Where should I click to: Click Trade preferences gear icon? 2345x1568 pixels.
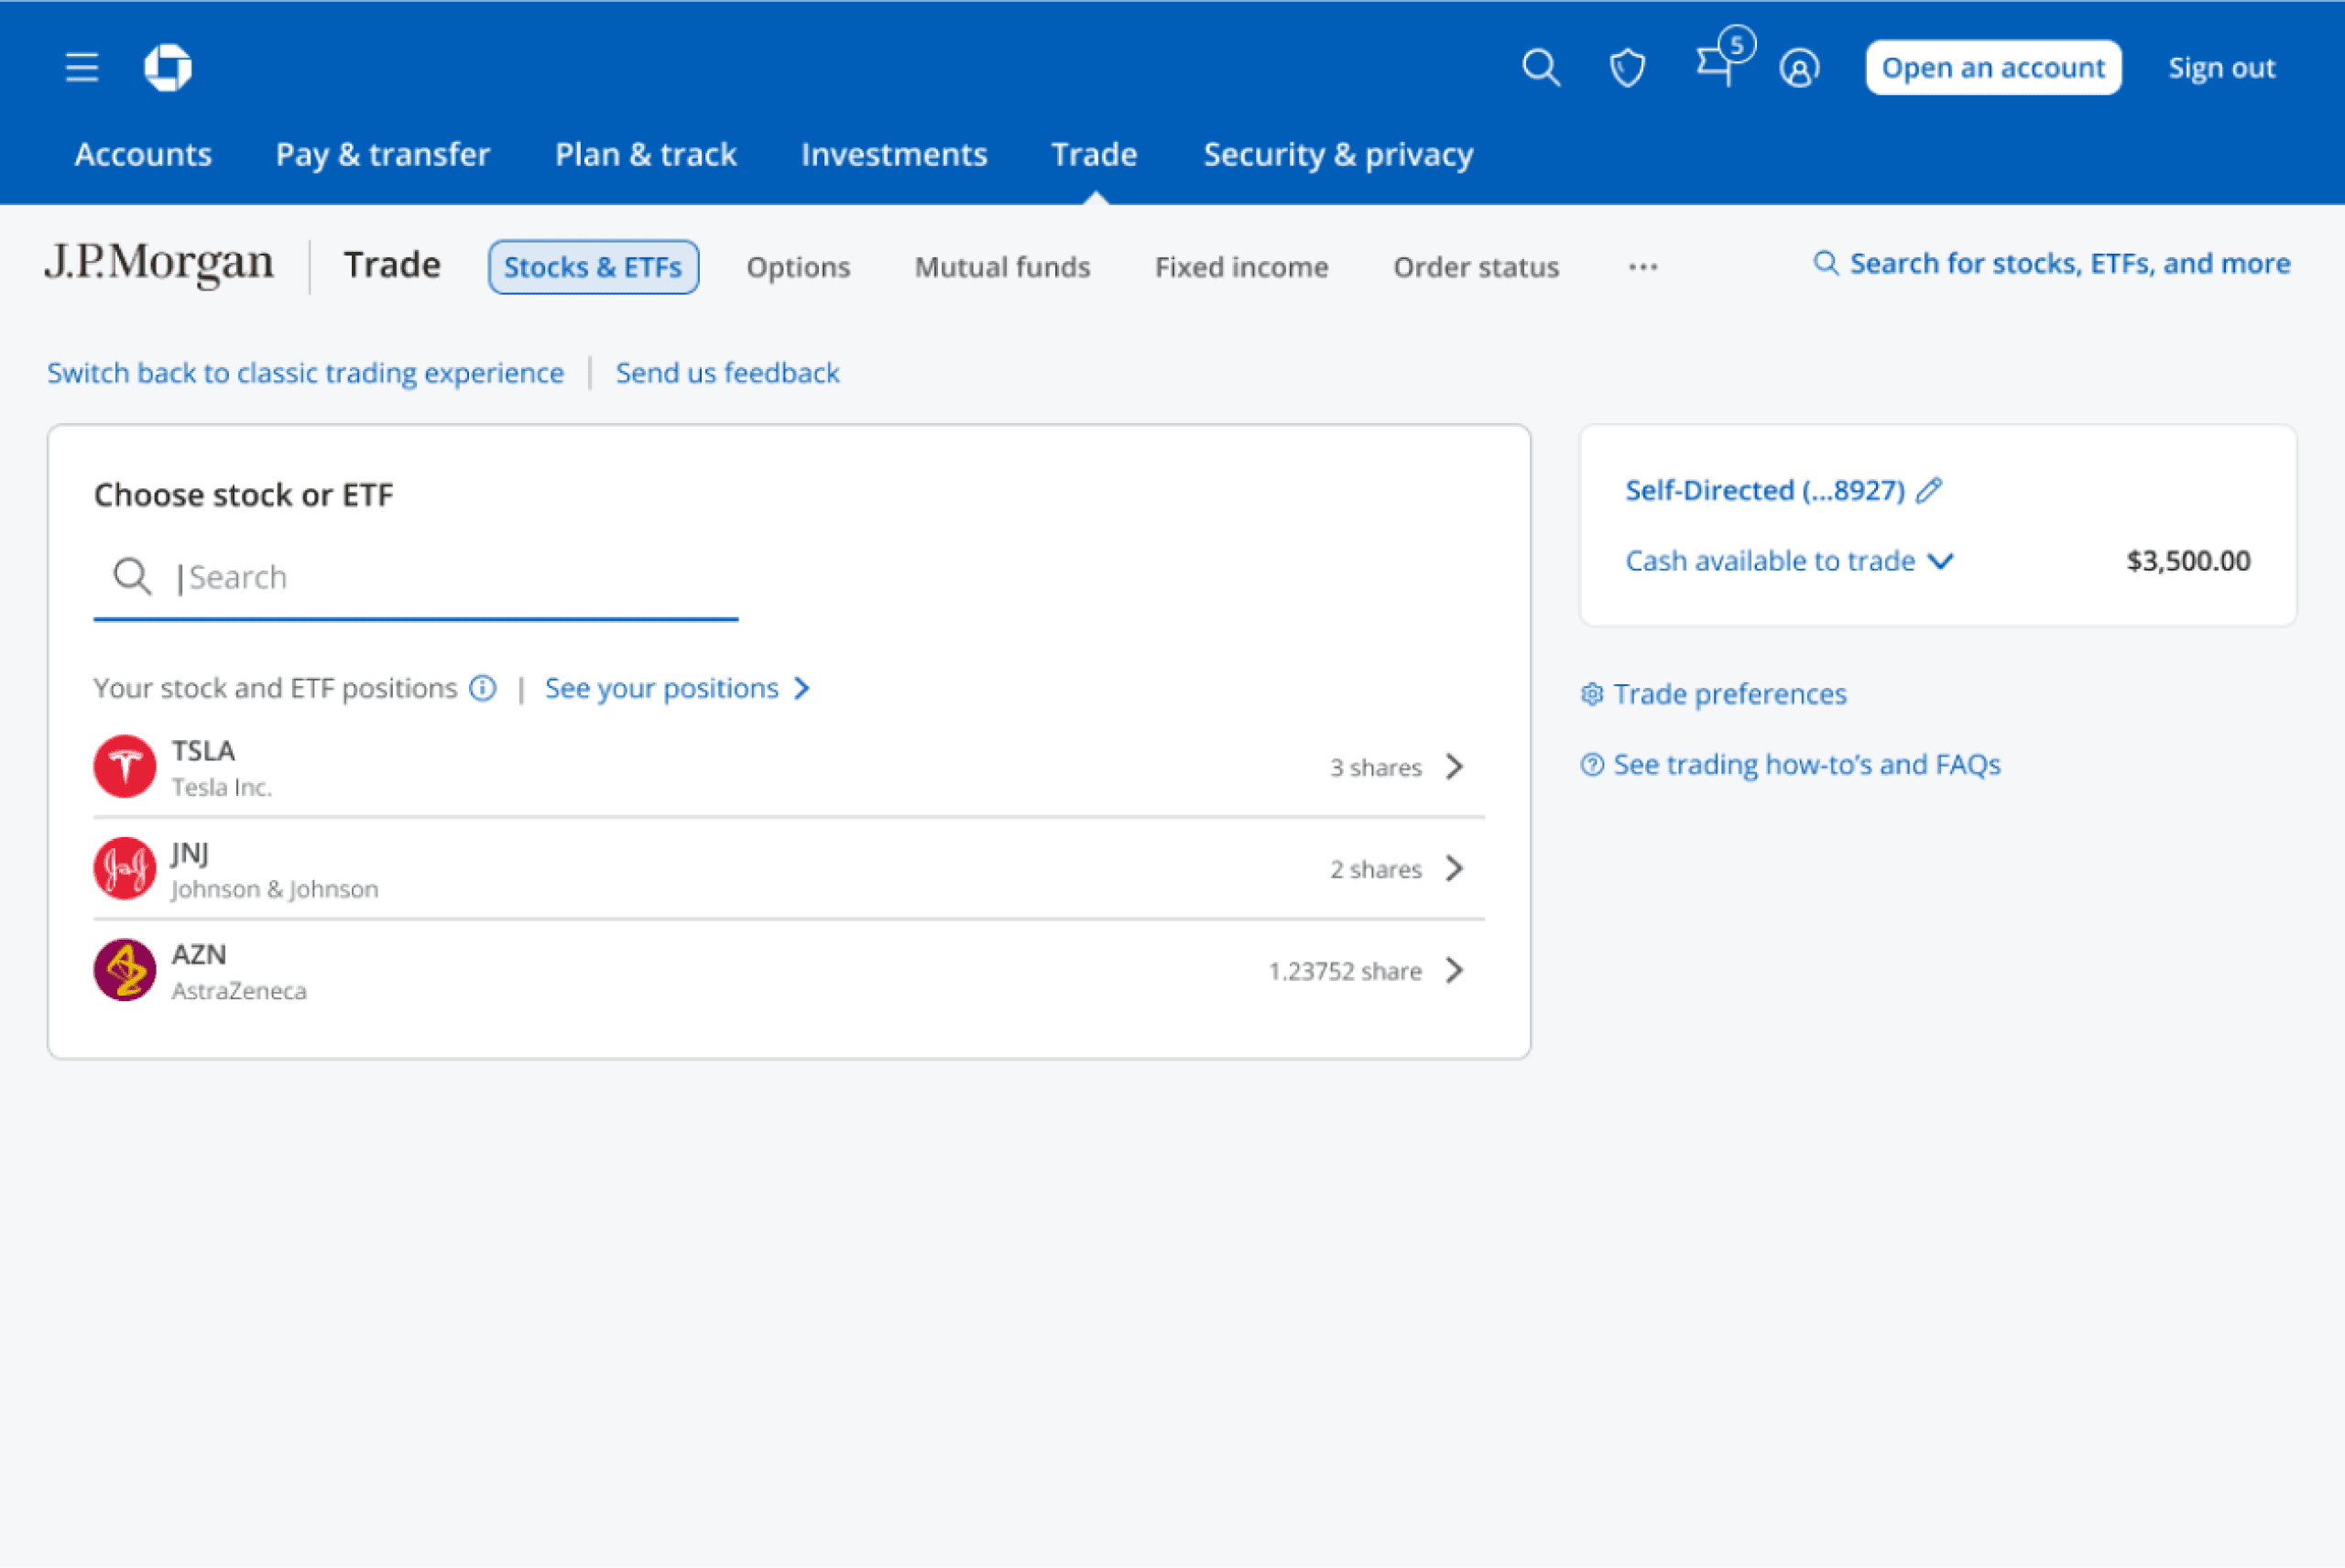(1592, 694)
